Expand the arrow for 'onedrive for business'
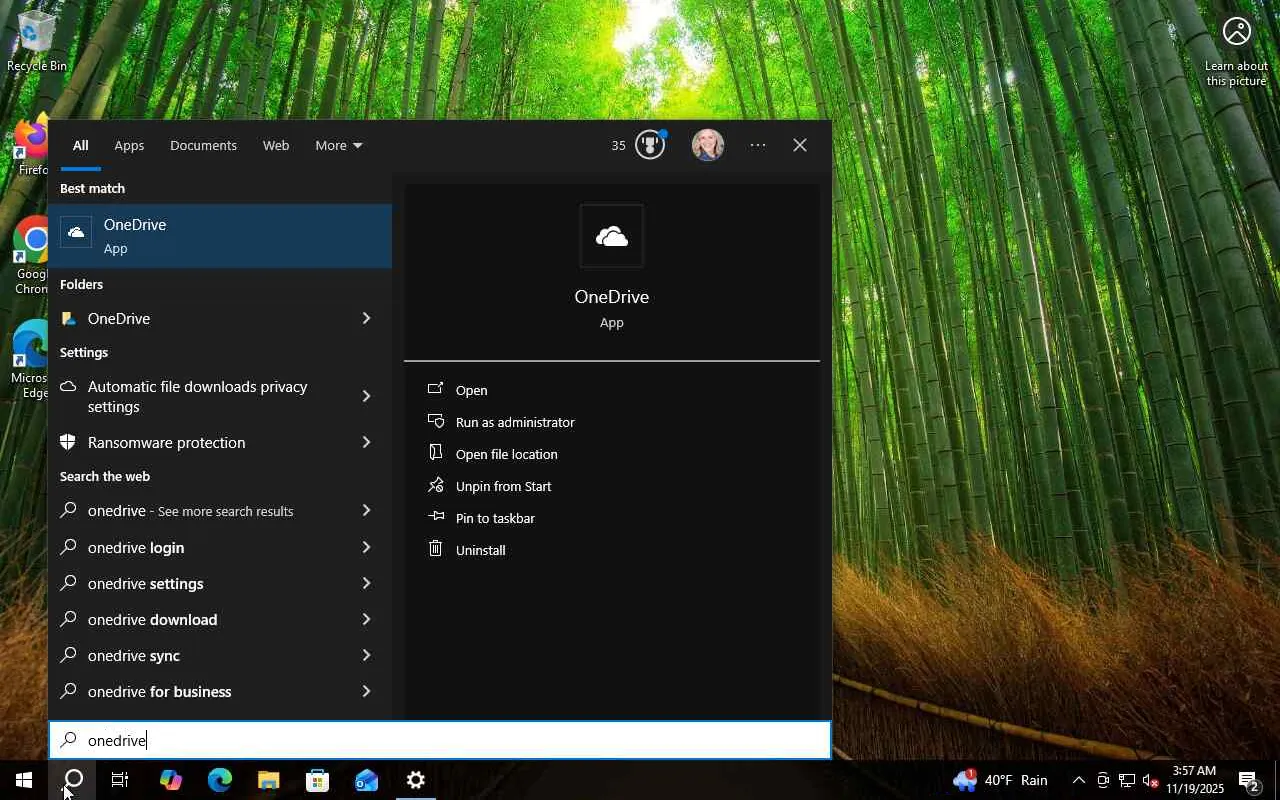Screen dimensions: 1280x800 click(x=367, y=691)
